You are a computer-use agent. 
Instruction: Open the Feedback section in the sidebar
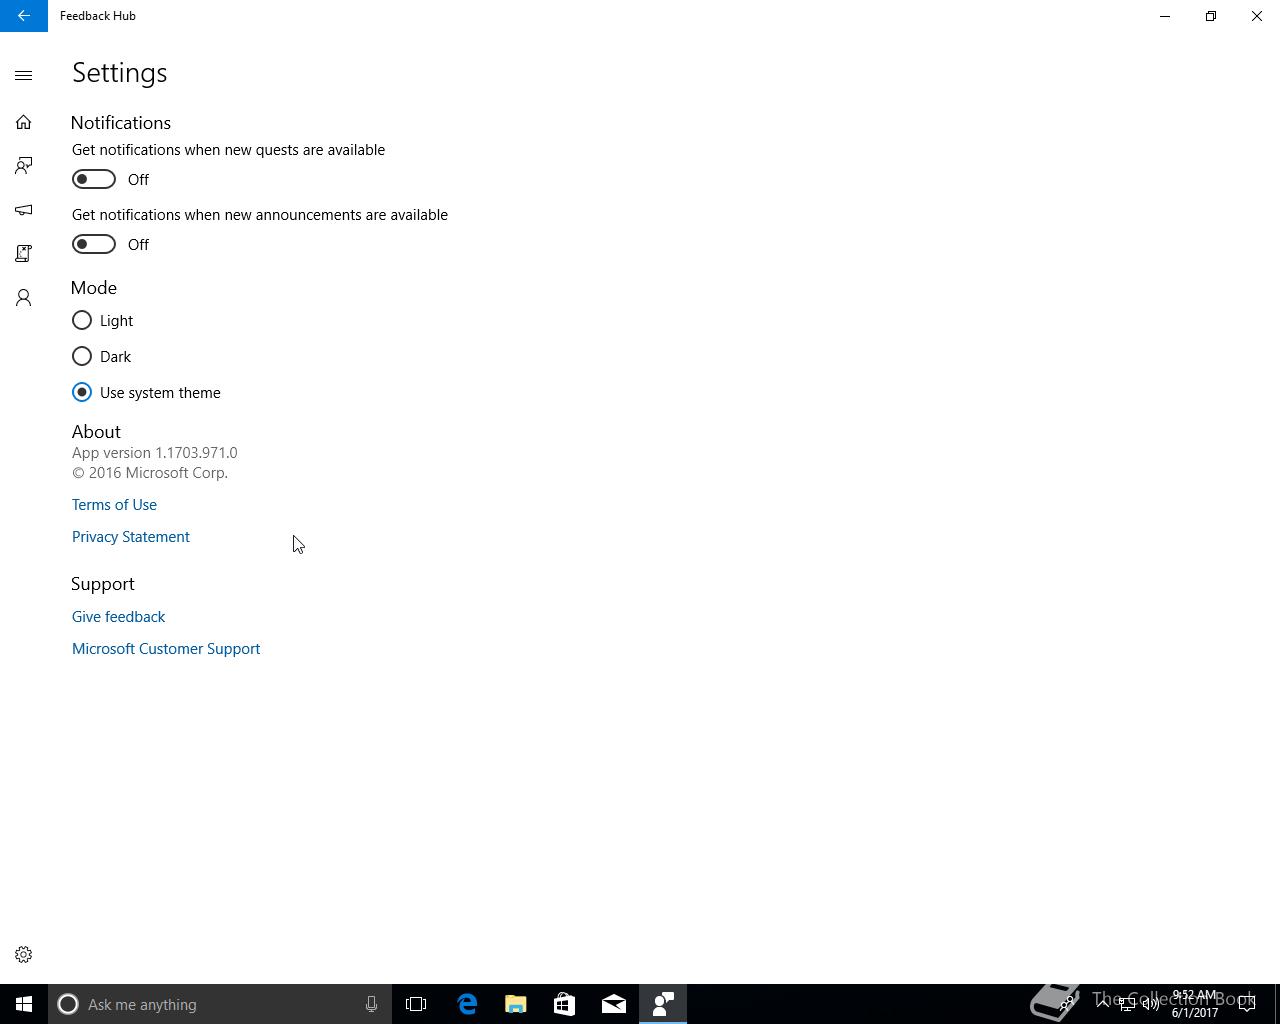24,166
